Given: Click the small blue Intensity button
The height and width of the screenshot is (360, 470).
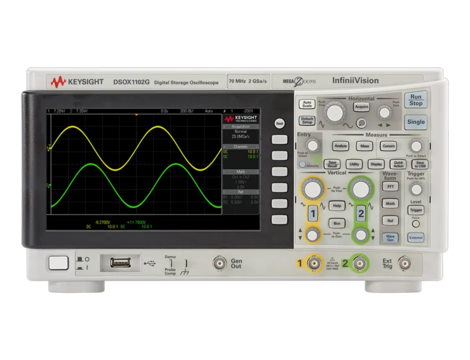Looking at the screenshot, I should [x=302, y=164].
